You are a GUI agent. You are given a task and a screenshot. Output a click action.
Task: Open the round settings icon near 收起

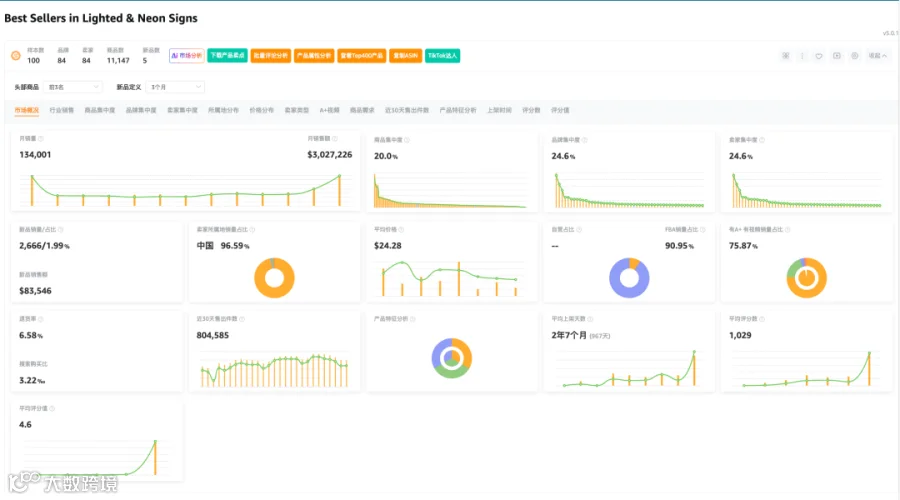(x=855, y=56)
